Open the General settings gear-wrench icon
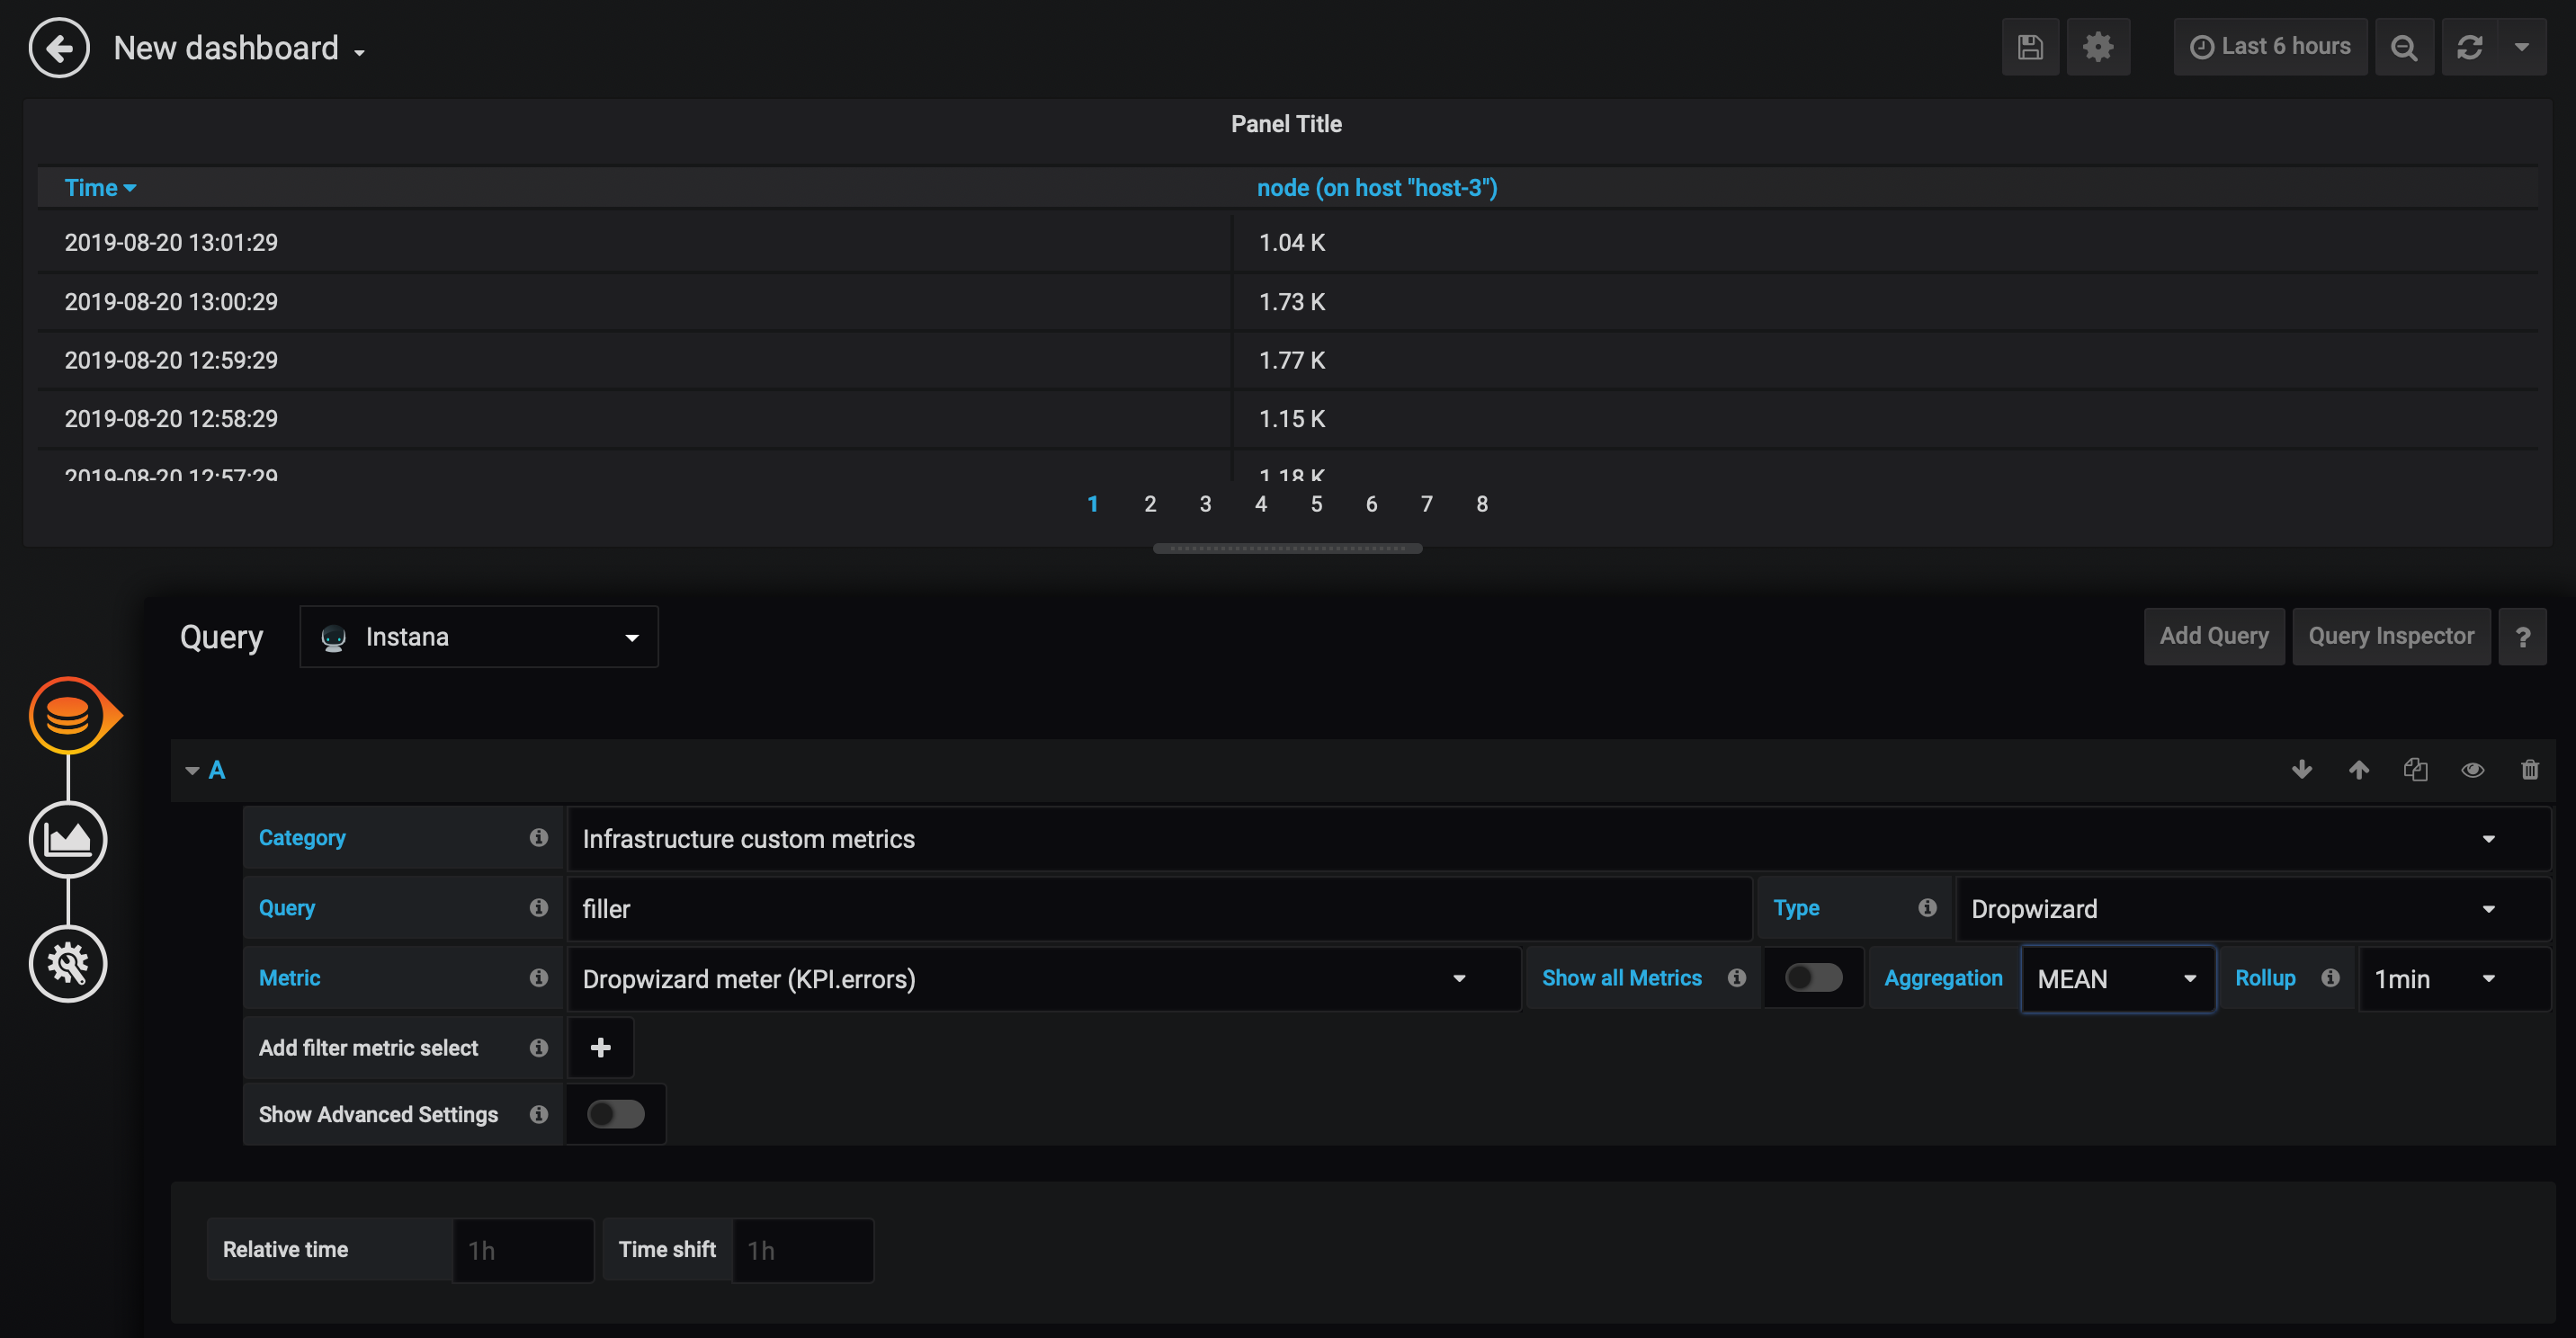This screenshot has height=1338, width=2576. [x=68, y=963]
